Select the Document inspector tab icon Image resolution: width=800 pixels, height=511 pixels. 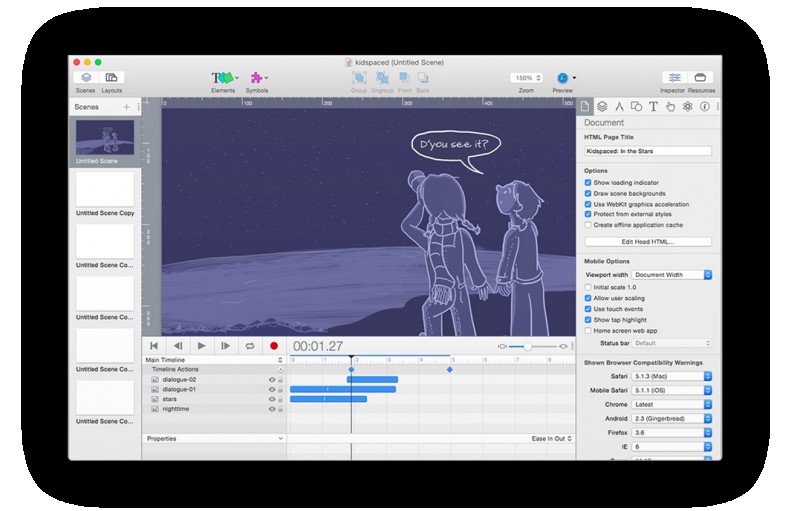(x=585, y=107)
